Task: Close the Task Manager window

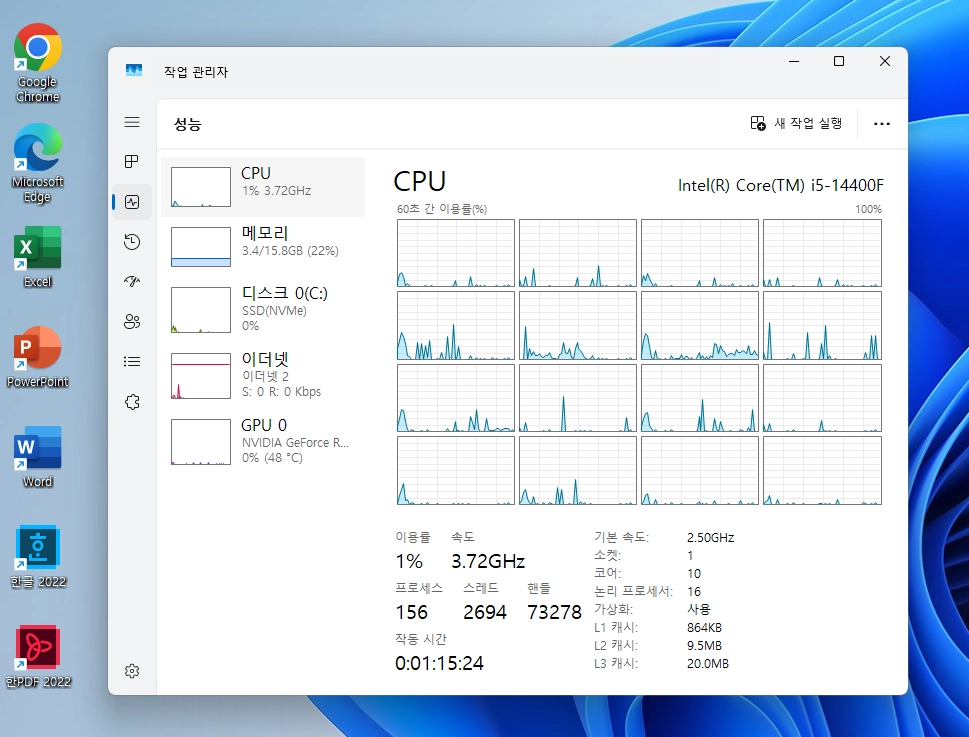Action: tap(885, 61)
